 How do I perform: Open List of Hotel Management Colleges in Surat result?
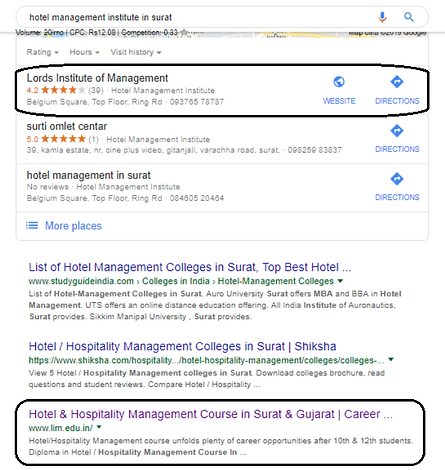click(x=190, y=267)
